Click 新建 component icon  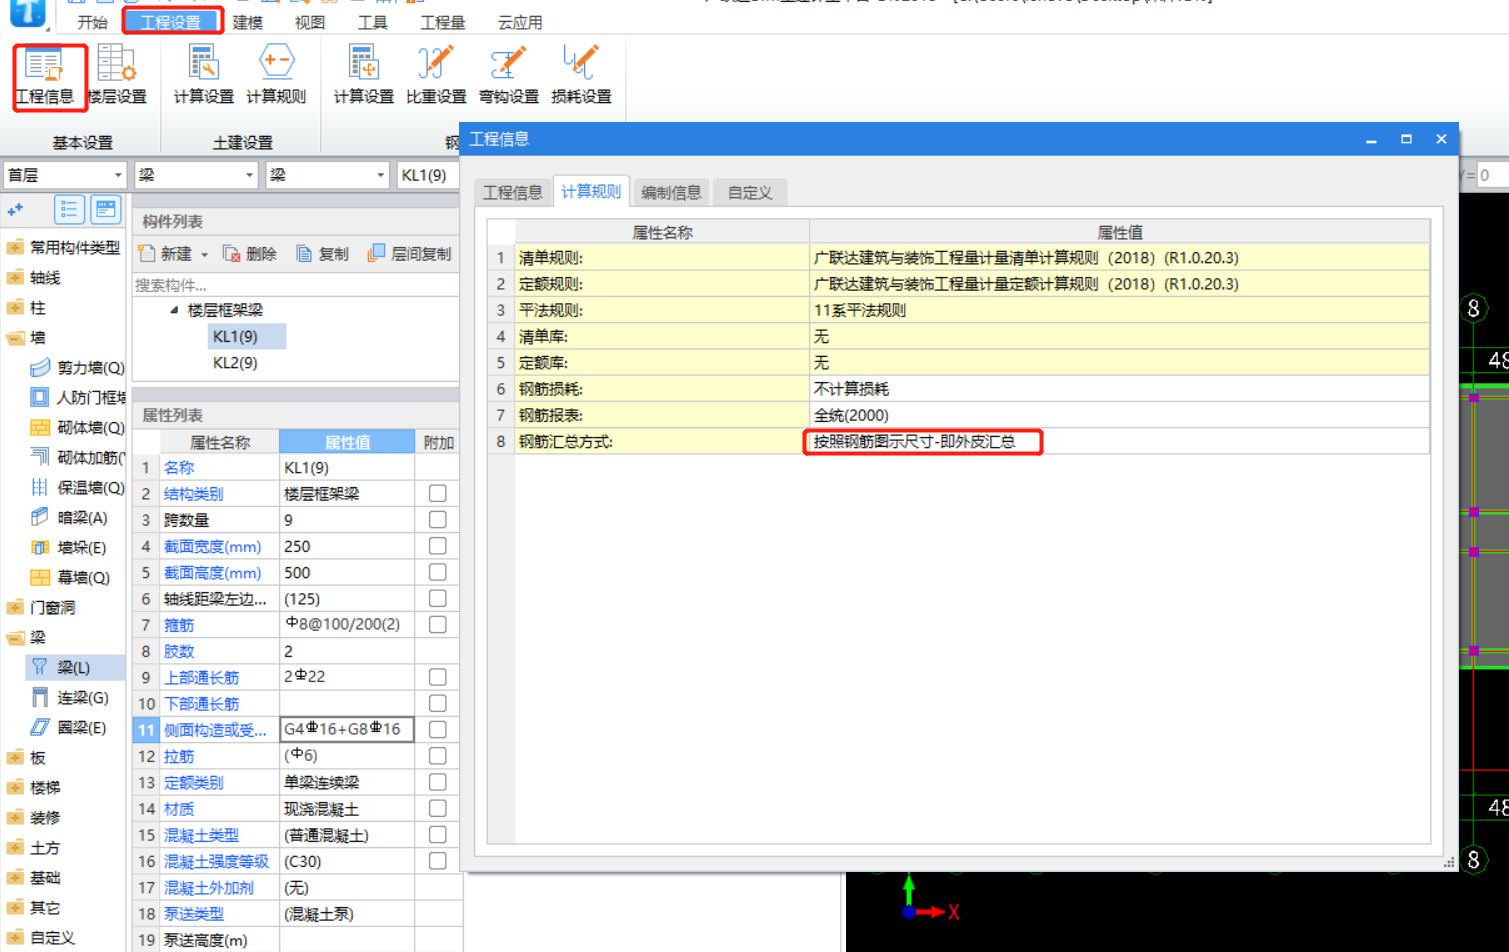147,254
